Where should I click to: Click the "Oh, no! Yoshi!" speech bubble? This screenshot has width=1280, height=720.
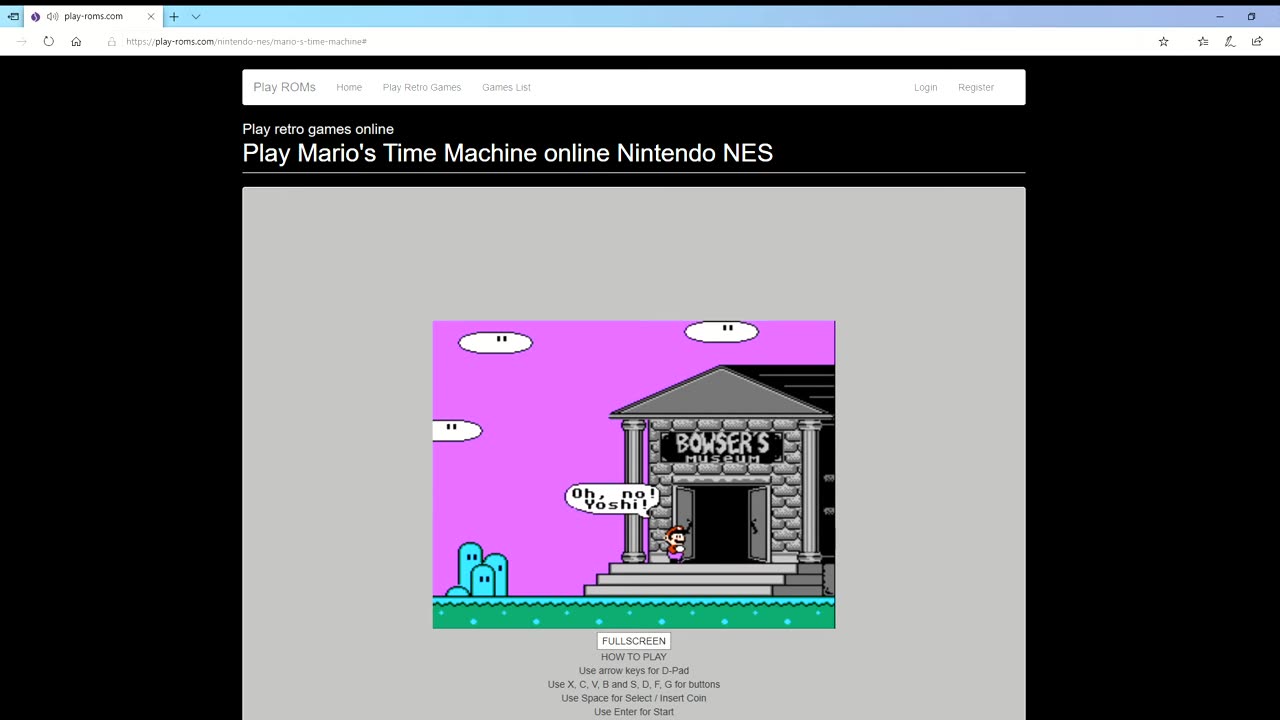[613, 499]
